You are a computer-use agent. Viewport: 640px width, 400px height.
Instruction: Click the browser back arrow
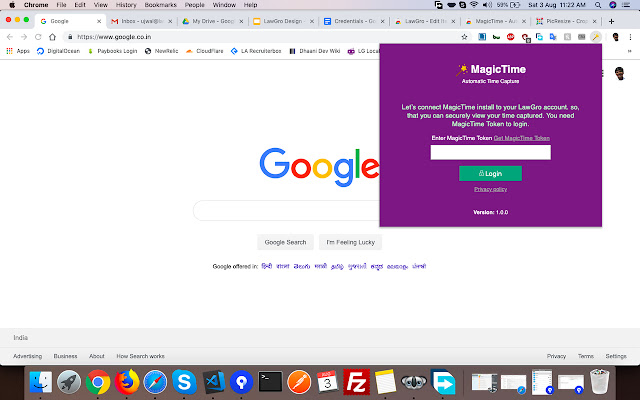(x=10, y=37)
